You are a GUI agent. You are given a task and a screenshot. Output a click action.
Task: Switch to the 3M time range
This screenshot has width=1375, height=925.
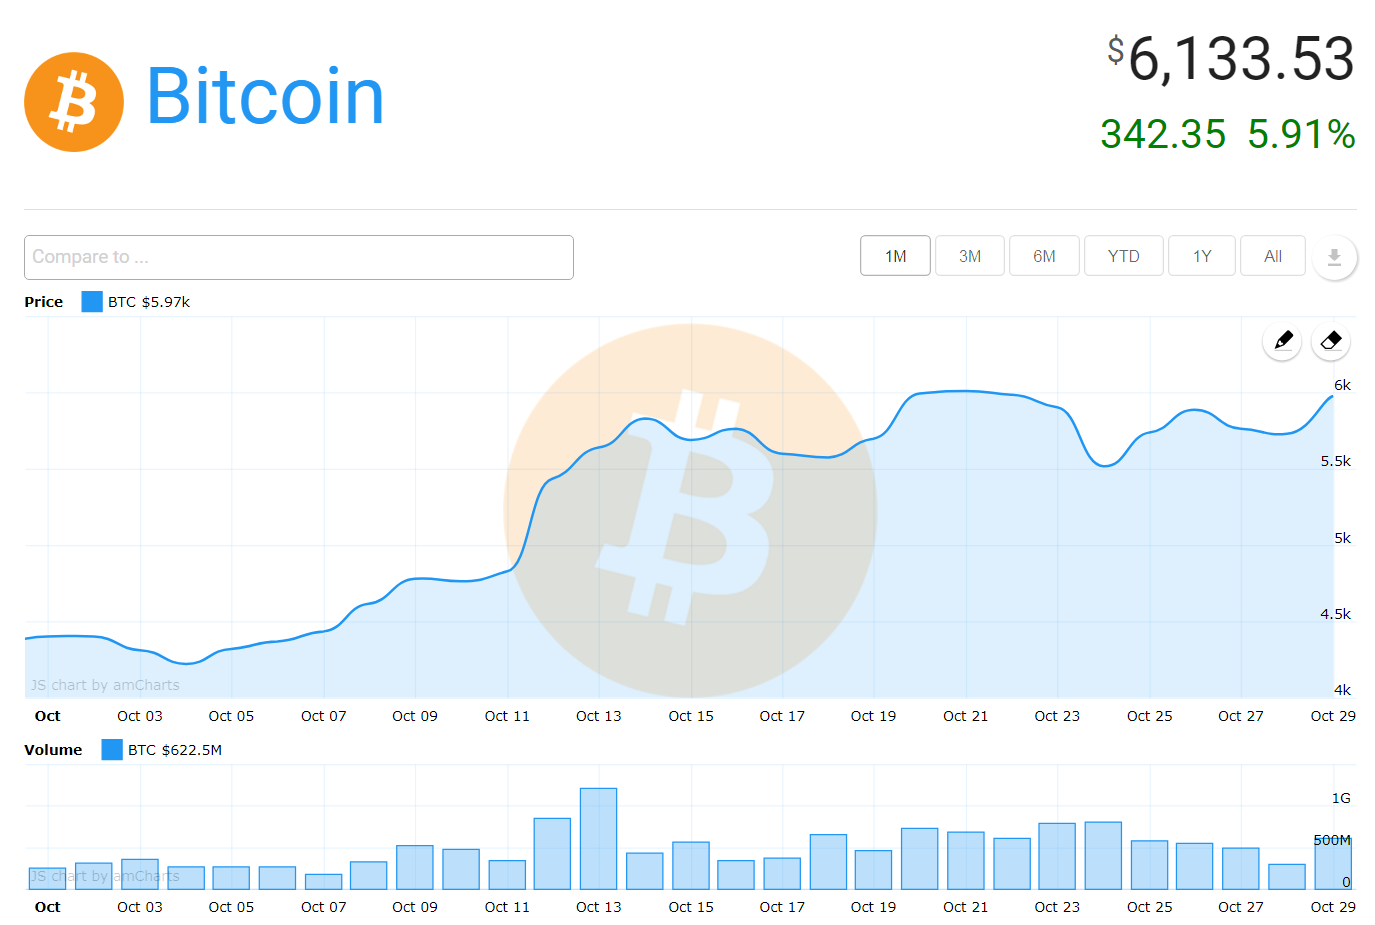(x=969, y=256)
